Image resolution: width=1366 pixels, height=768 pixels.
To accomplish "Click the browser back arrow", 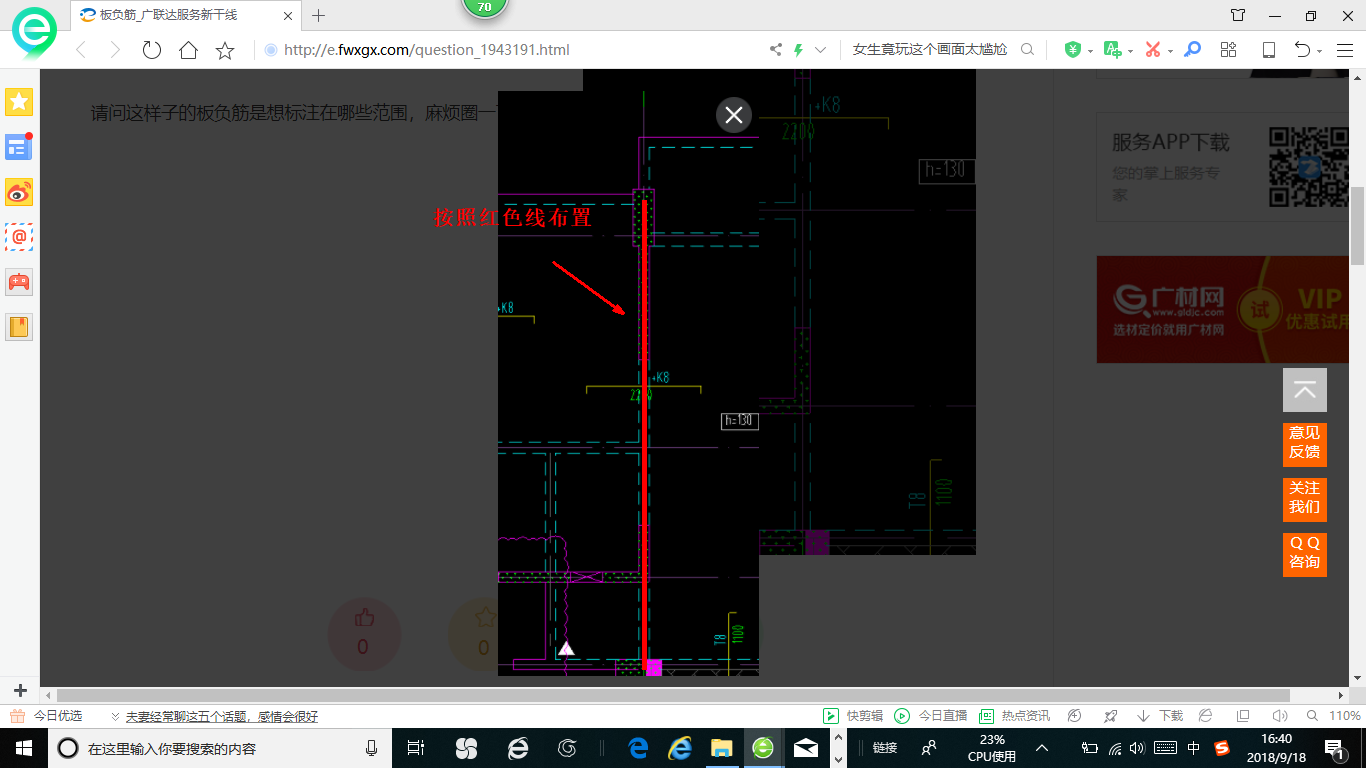I will coord(82,50).
